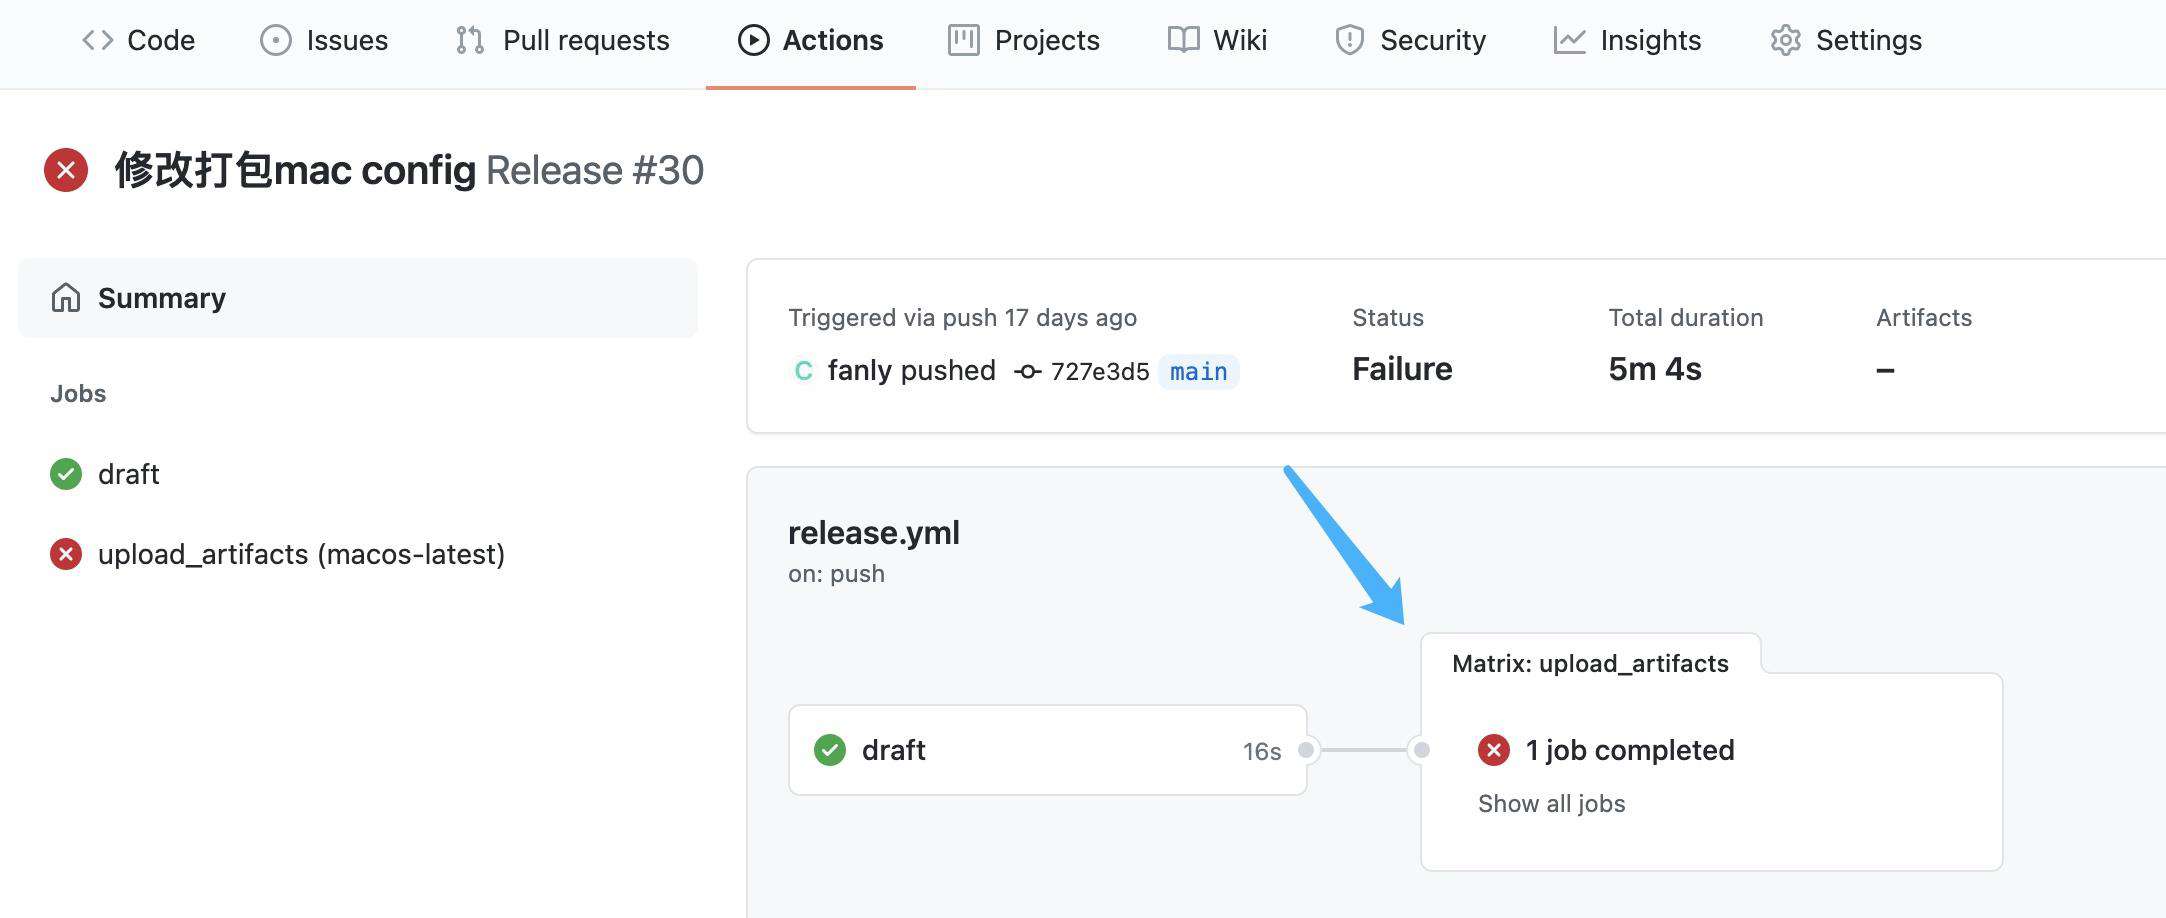Click the Jobs sidebar heading

(x=78, y=394)
